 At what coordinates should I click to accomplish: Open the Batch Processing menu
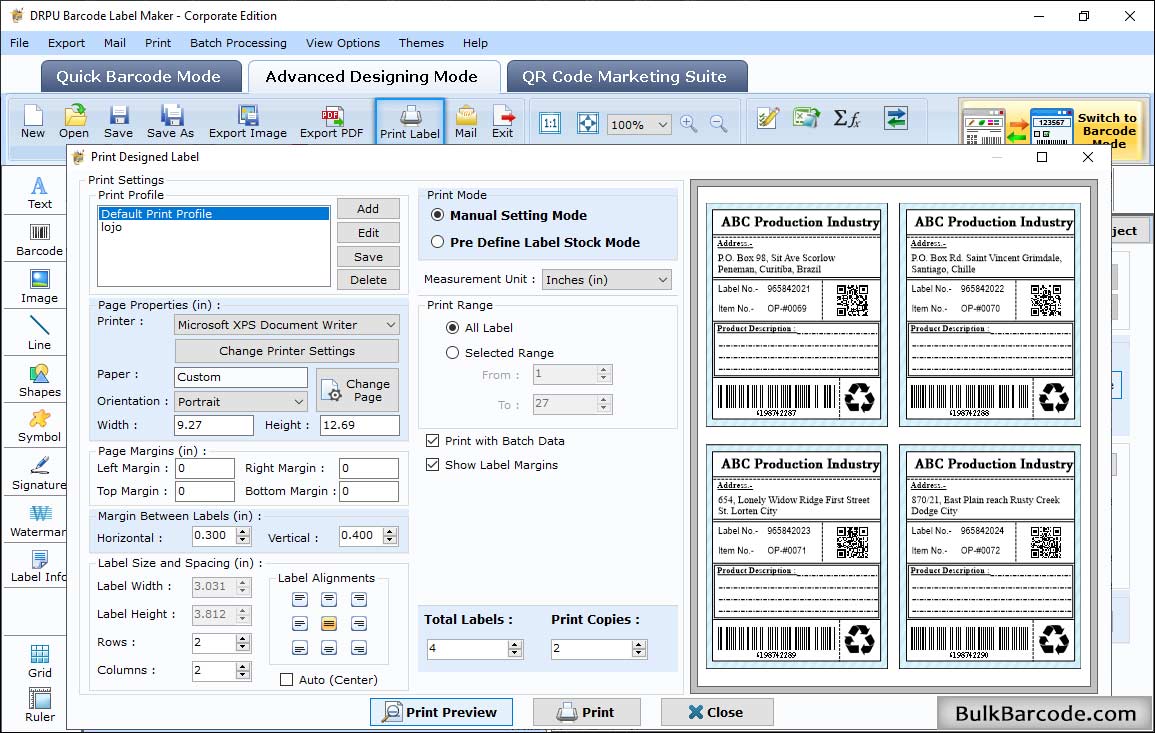click(238, 43)
